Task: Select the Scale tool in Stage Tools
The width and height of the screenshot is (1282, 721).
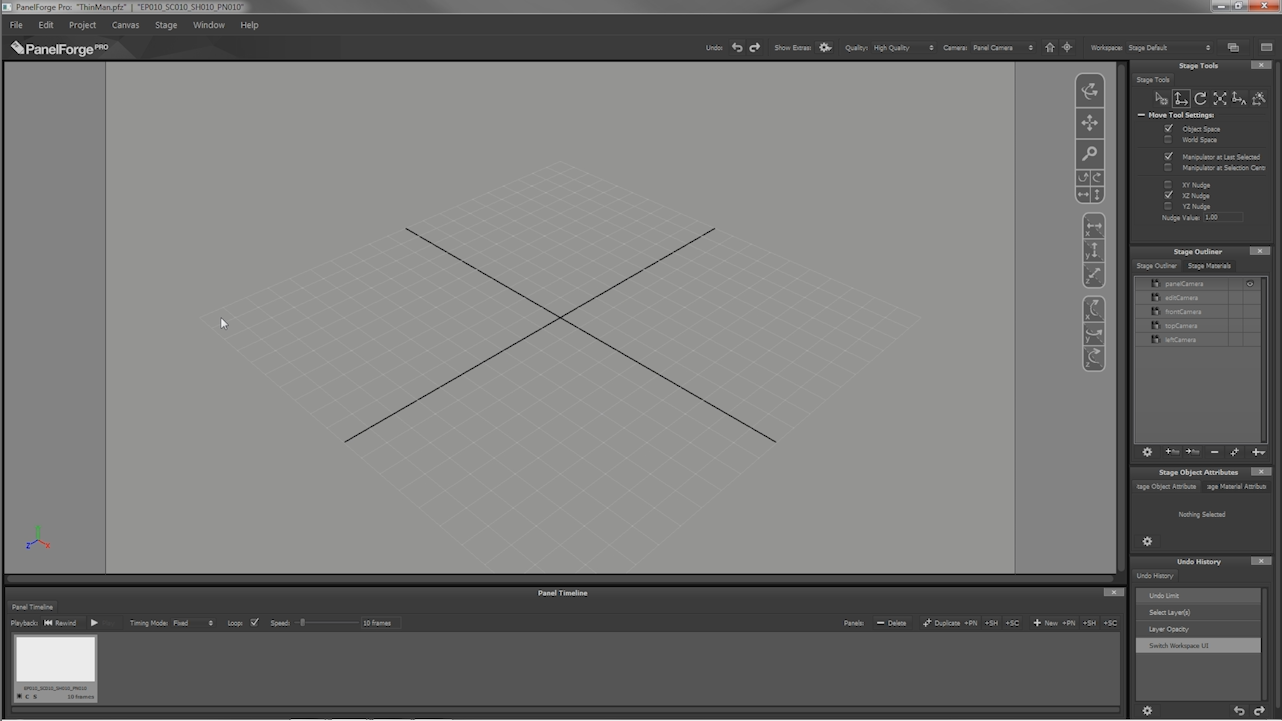Action: tap(1220, 98)
